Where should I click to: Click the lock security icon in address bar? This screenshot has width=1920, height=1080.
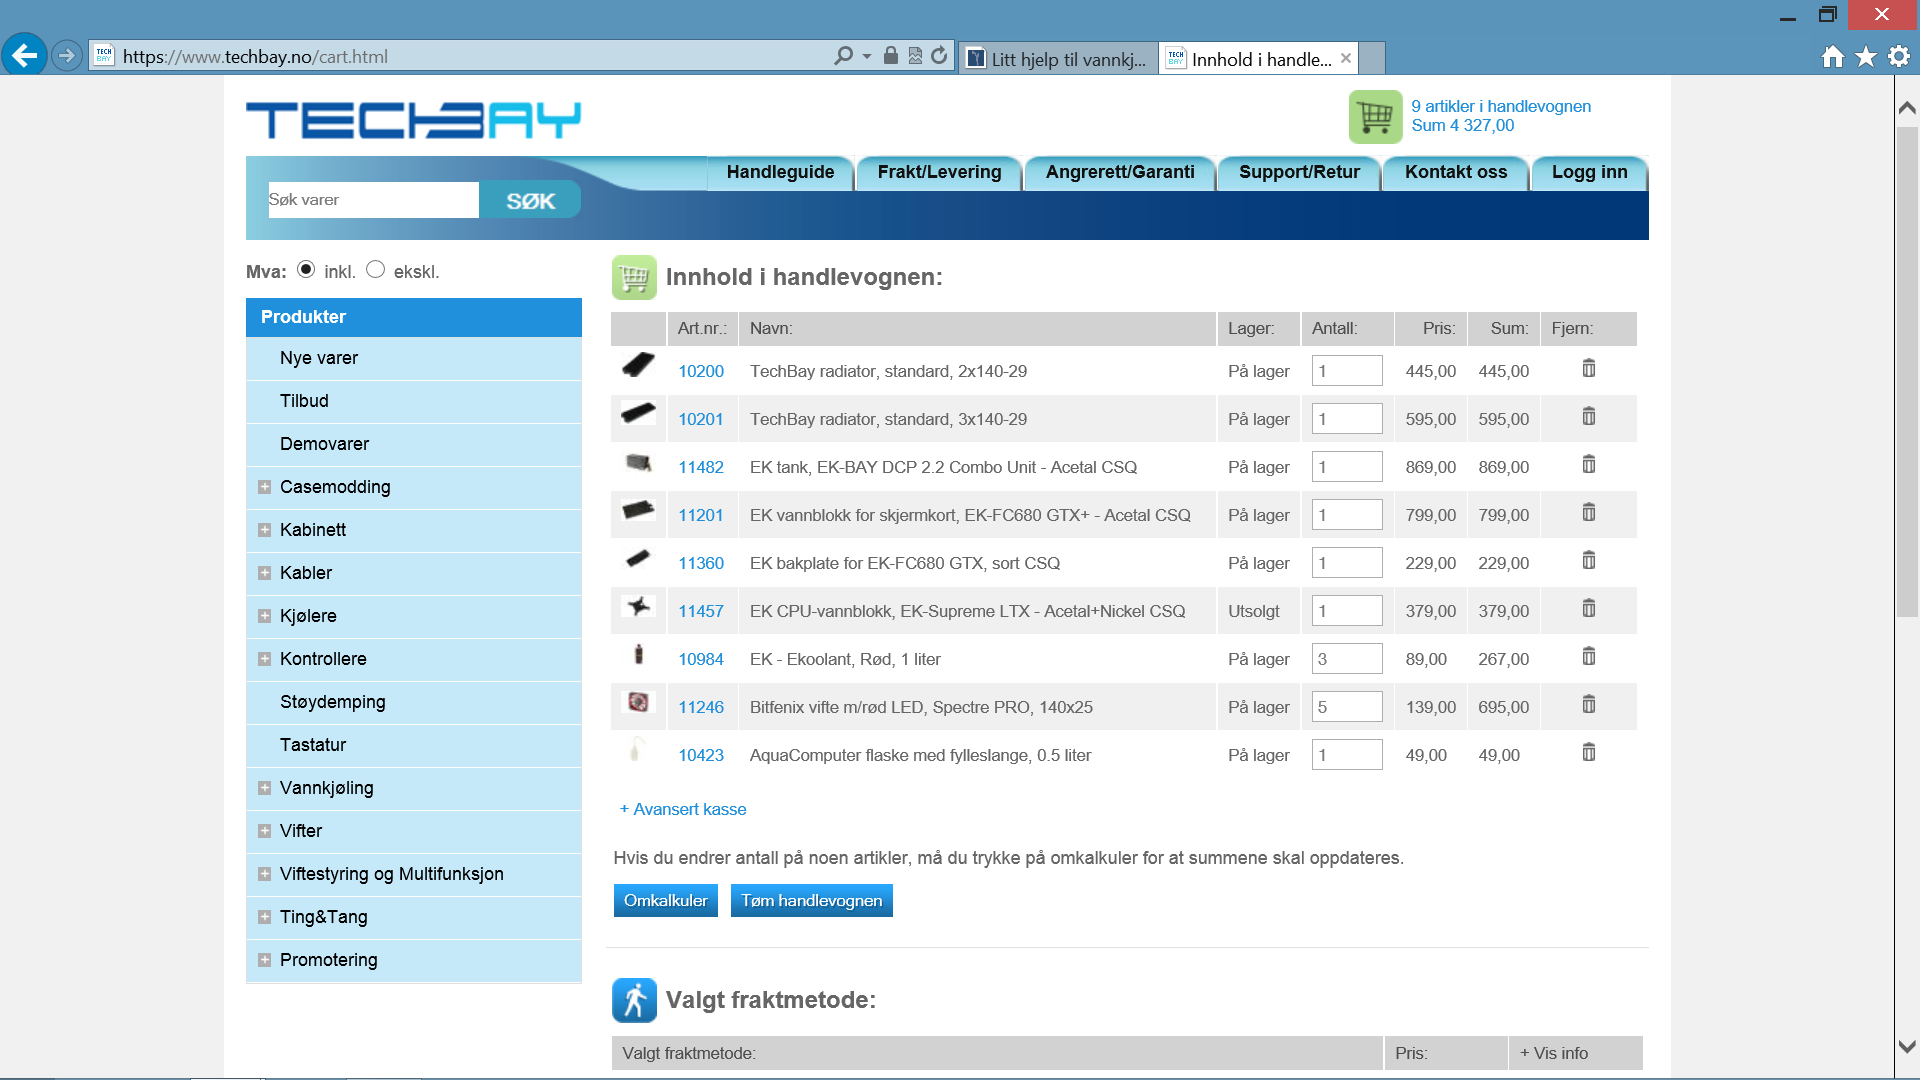point(891,56)
